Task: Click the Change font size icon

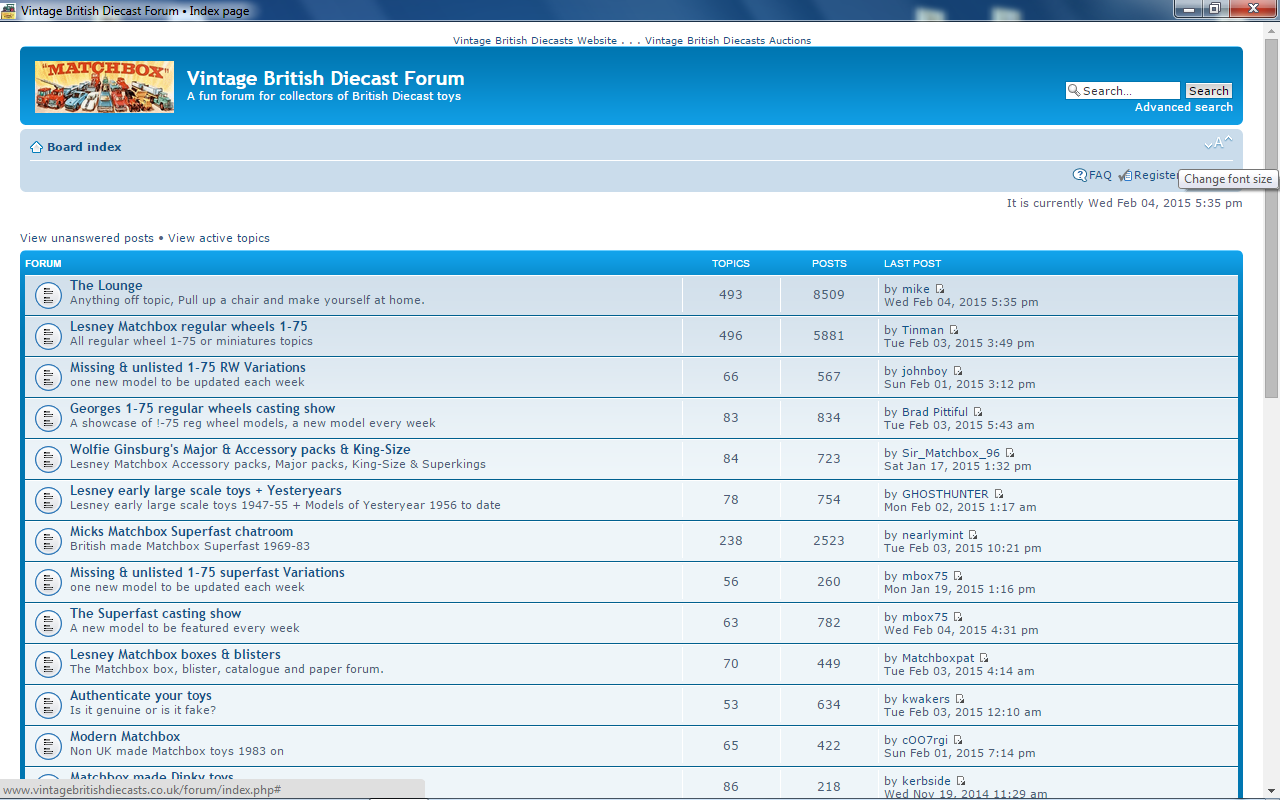Action: click(1218, 144)
